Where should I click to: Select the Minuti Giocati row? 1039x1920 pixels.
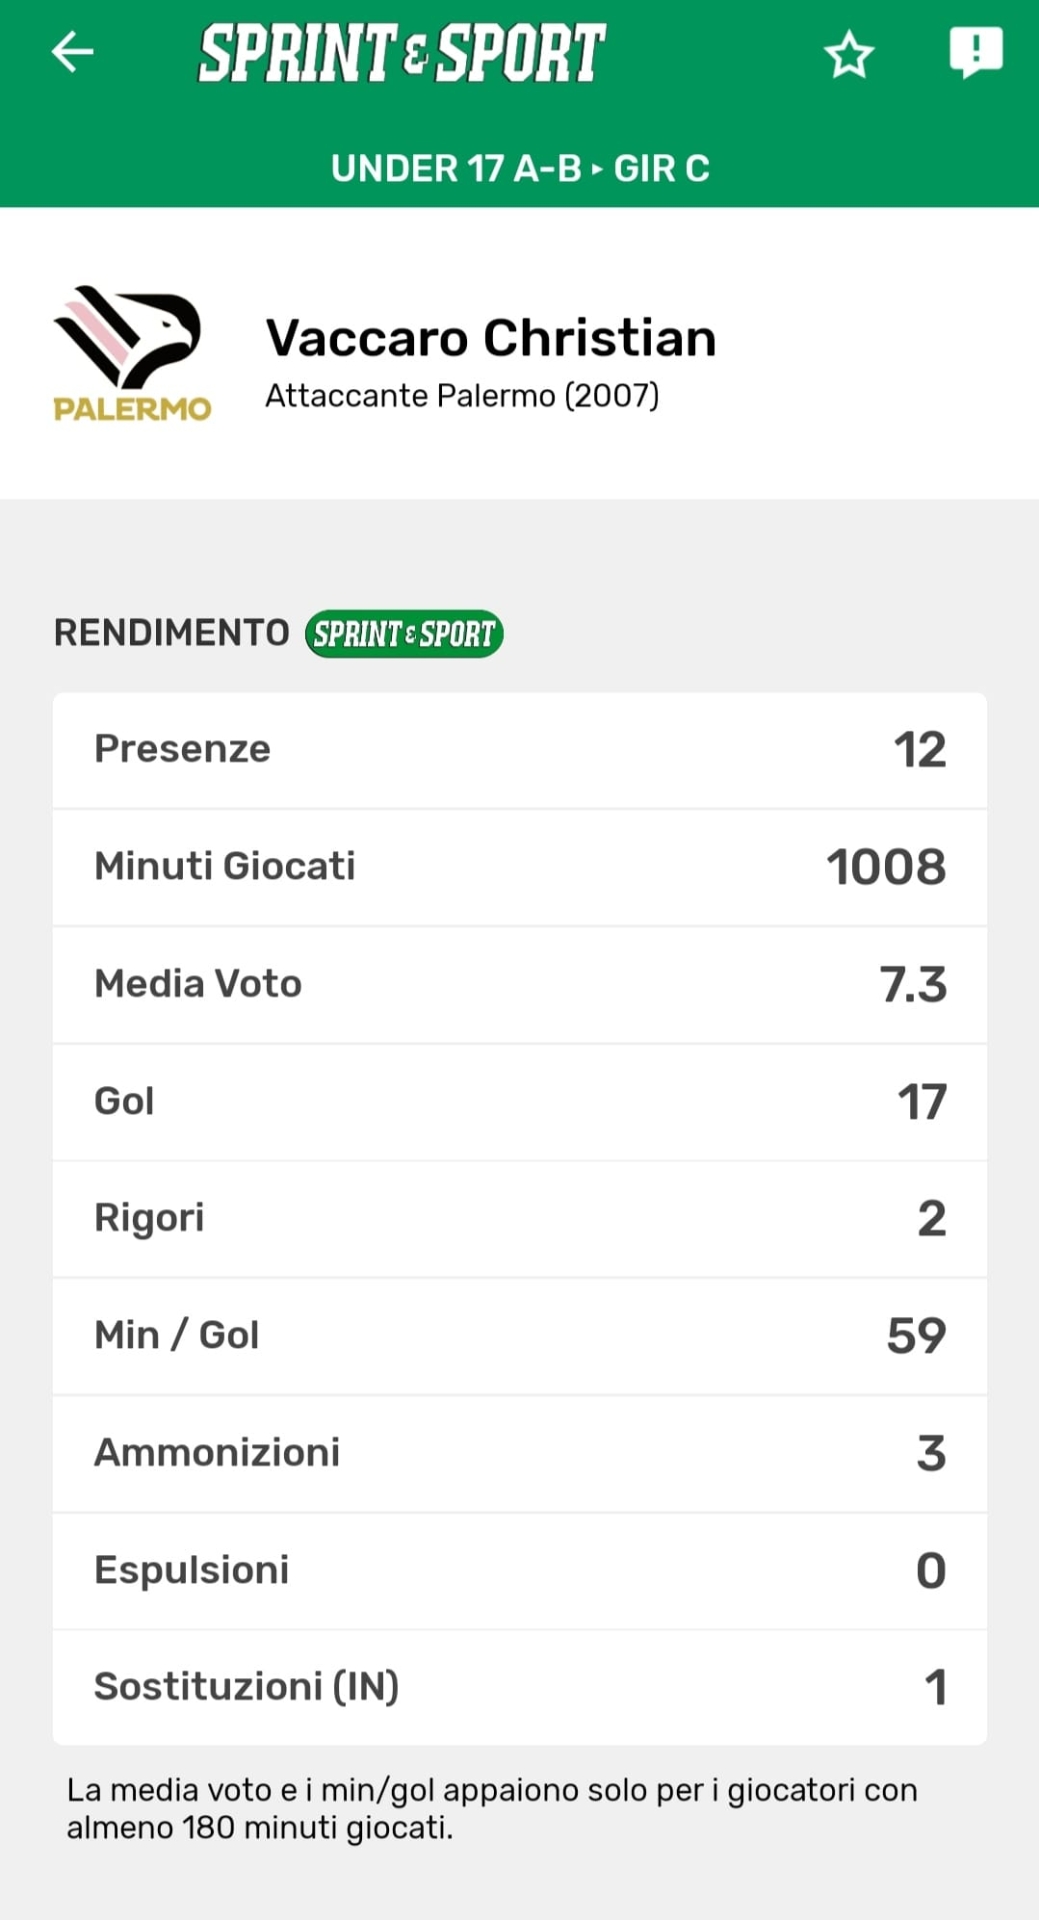(x=519, y=867)
